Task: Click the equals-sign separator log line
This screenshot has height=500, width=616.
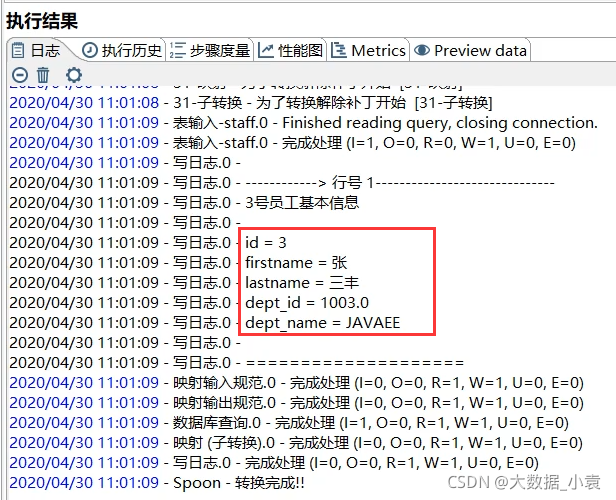Action: coord(236,363)
